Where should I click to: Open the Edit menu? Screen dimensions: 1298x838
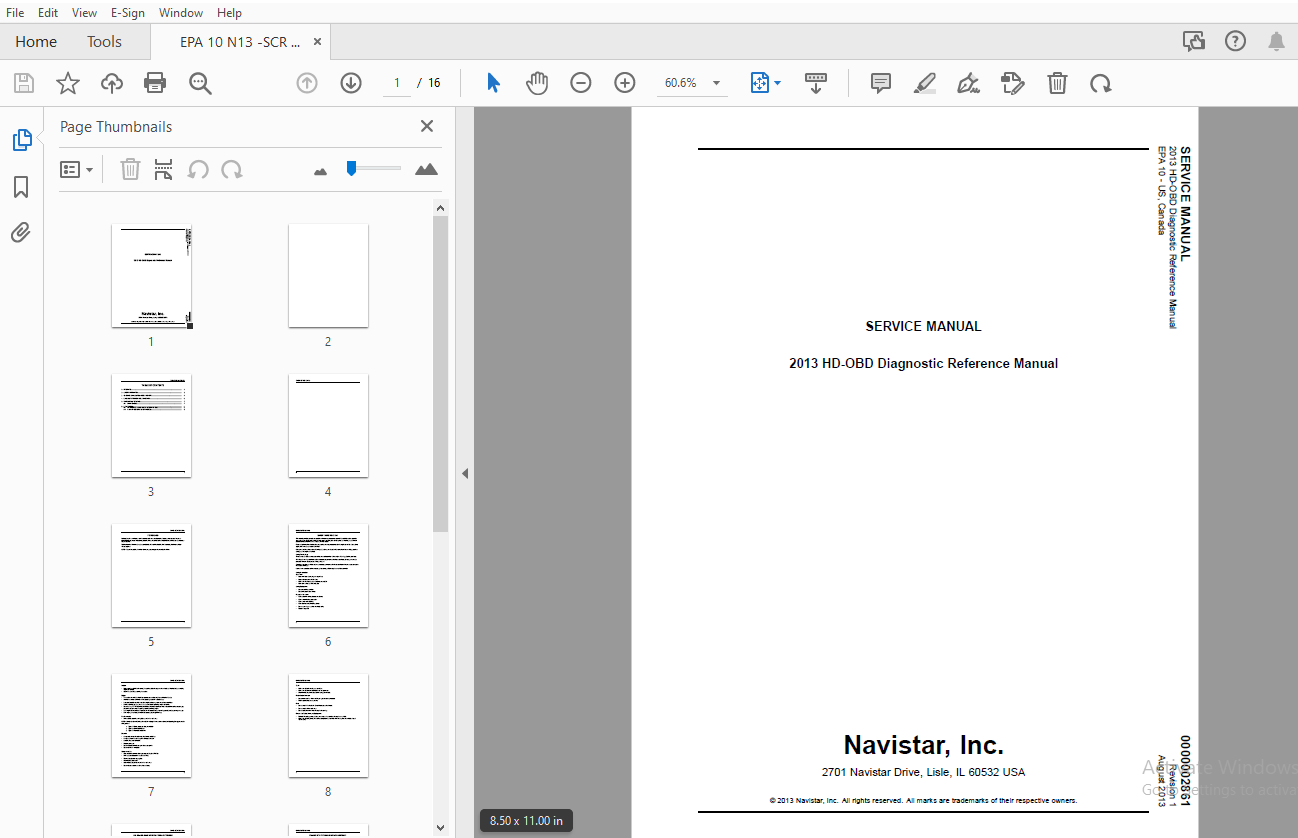(x=48, y=12)
